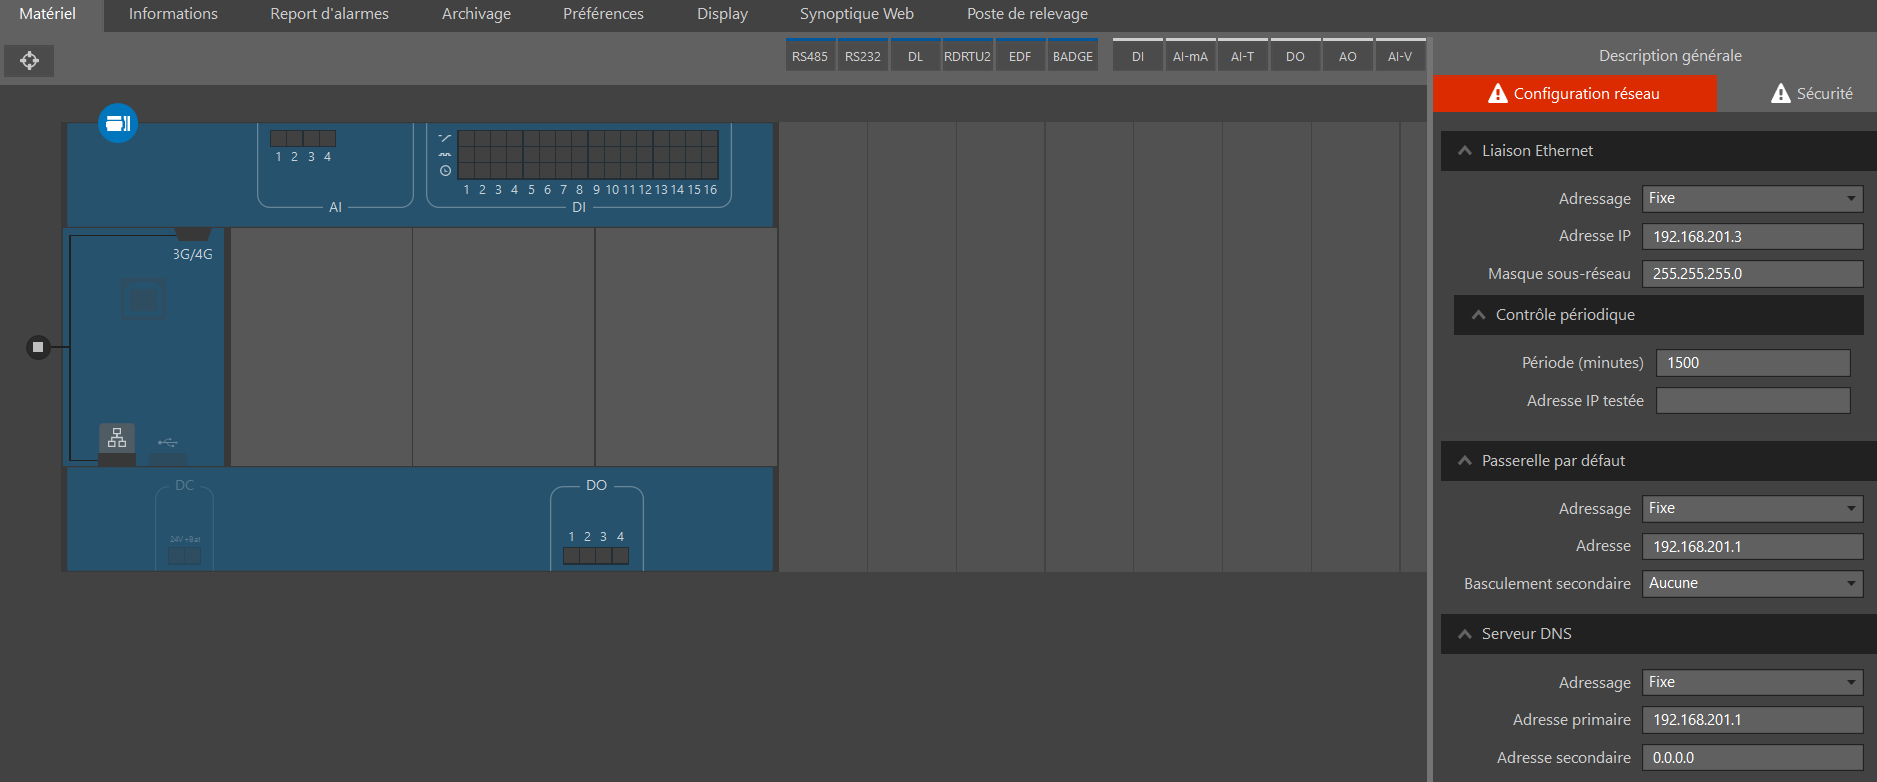Collapse the Contrôle périodique section

(1479, 315)
